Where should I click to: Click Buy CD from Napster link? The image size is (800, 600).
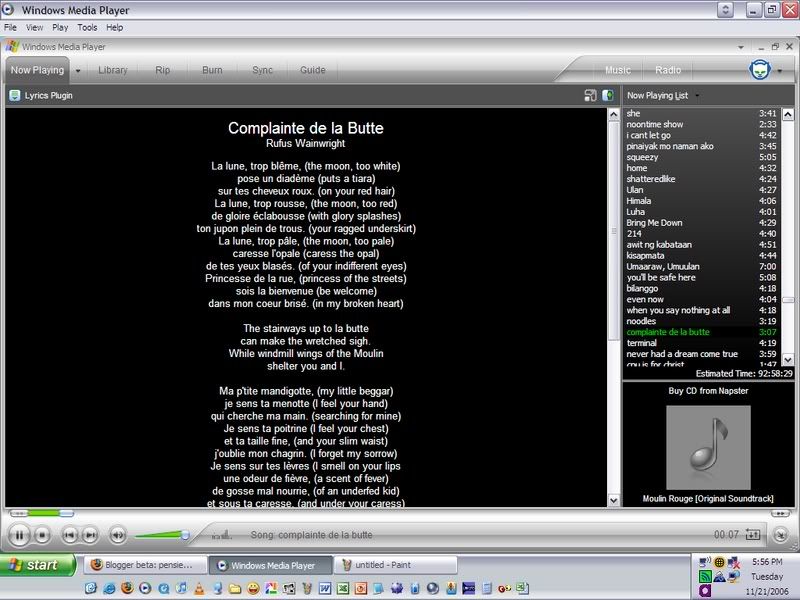(x=708, y=391)
